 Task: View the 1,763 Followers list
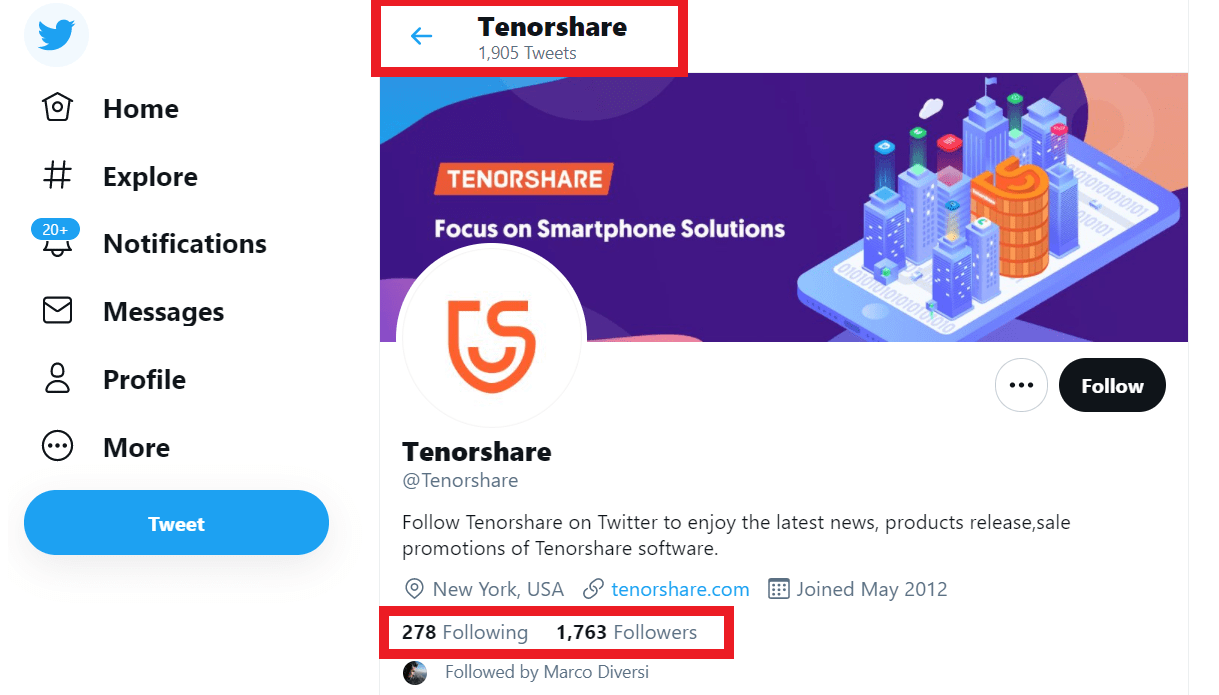pyautogui.click(x=627, y=632)
